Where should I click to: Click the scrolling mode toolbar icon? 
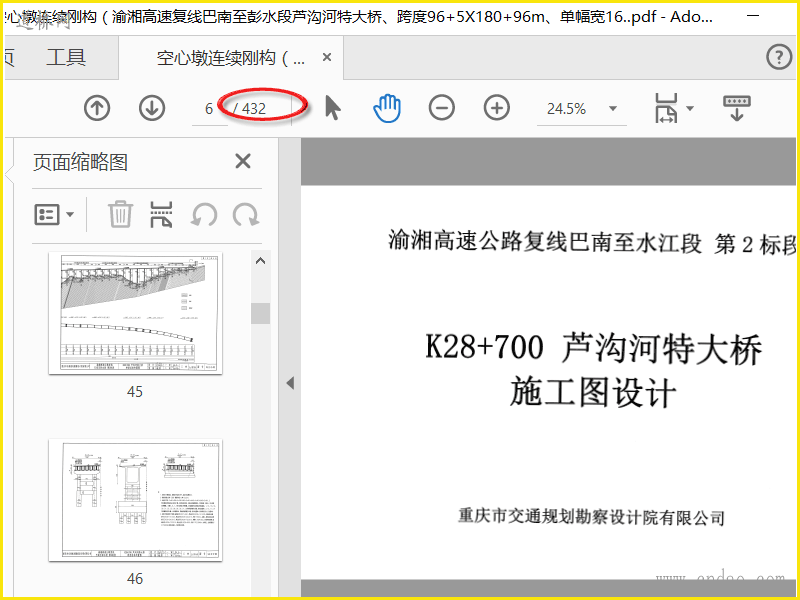737,107
